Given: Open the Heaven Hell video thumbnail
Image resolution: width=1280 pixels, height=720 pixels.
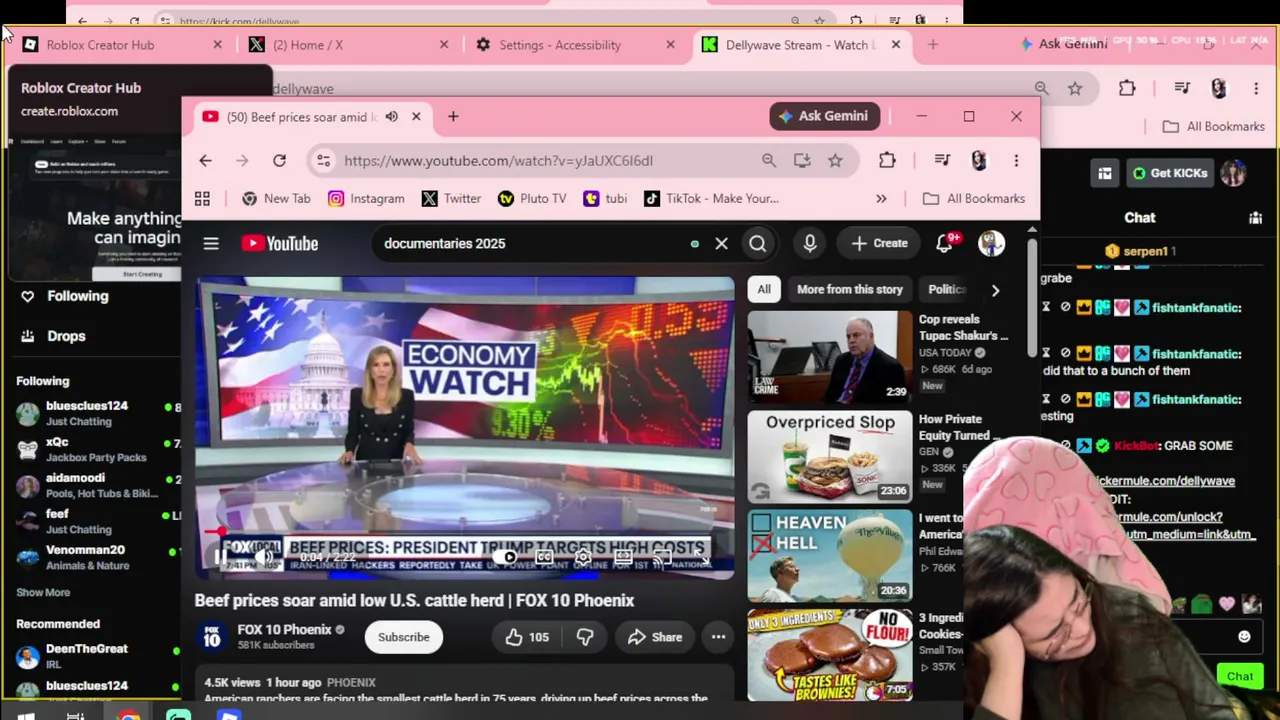Looking at the screenshot, I should point(830,556).
